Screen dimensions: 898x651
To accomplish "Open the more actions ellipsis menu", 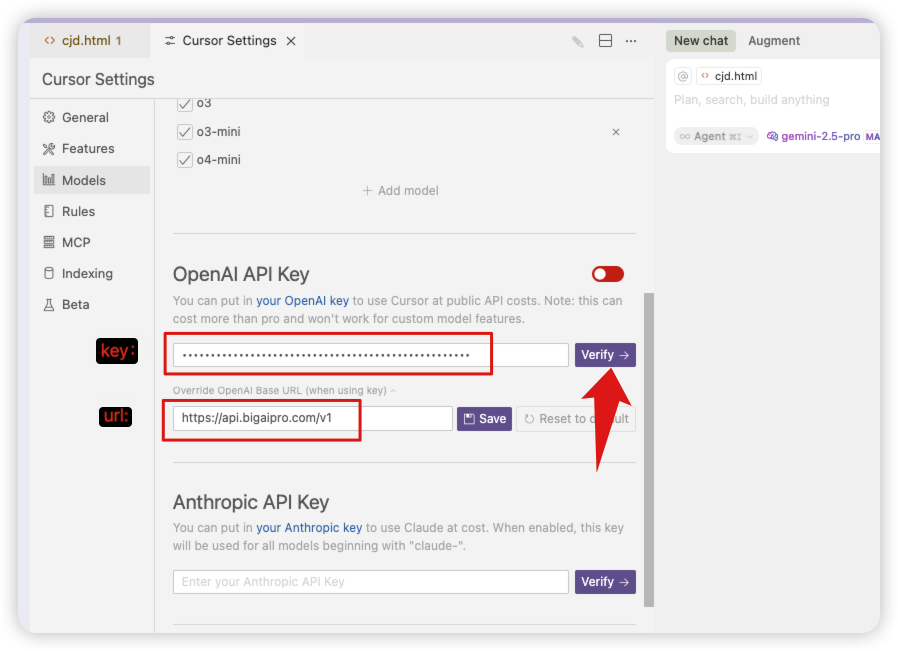I will 631,41.
